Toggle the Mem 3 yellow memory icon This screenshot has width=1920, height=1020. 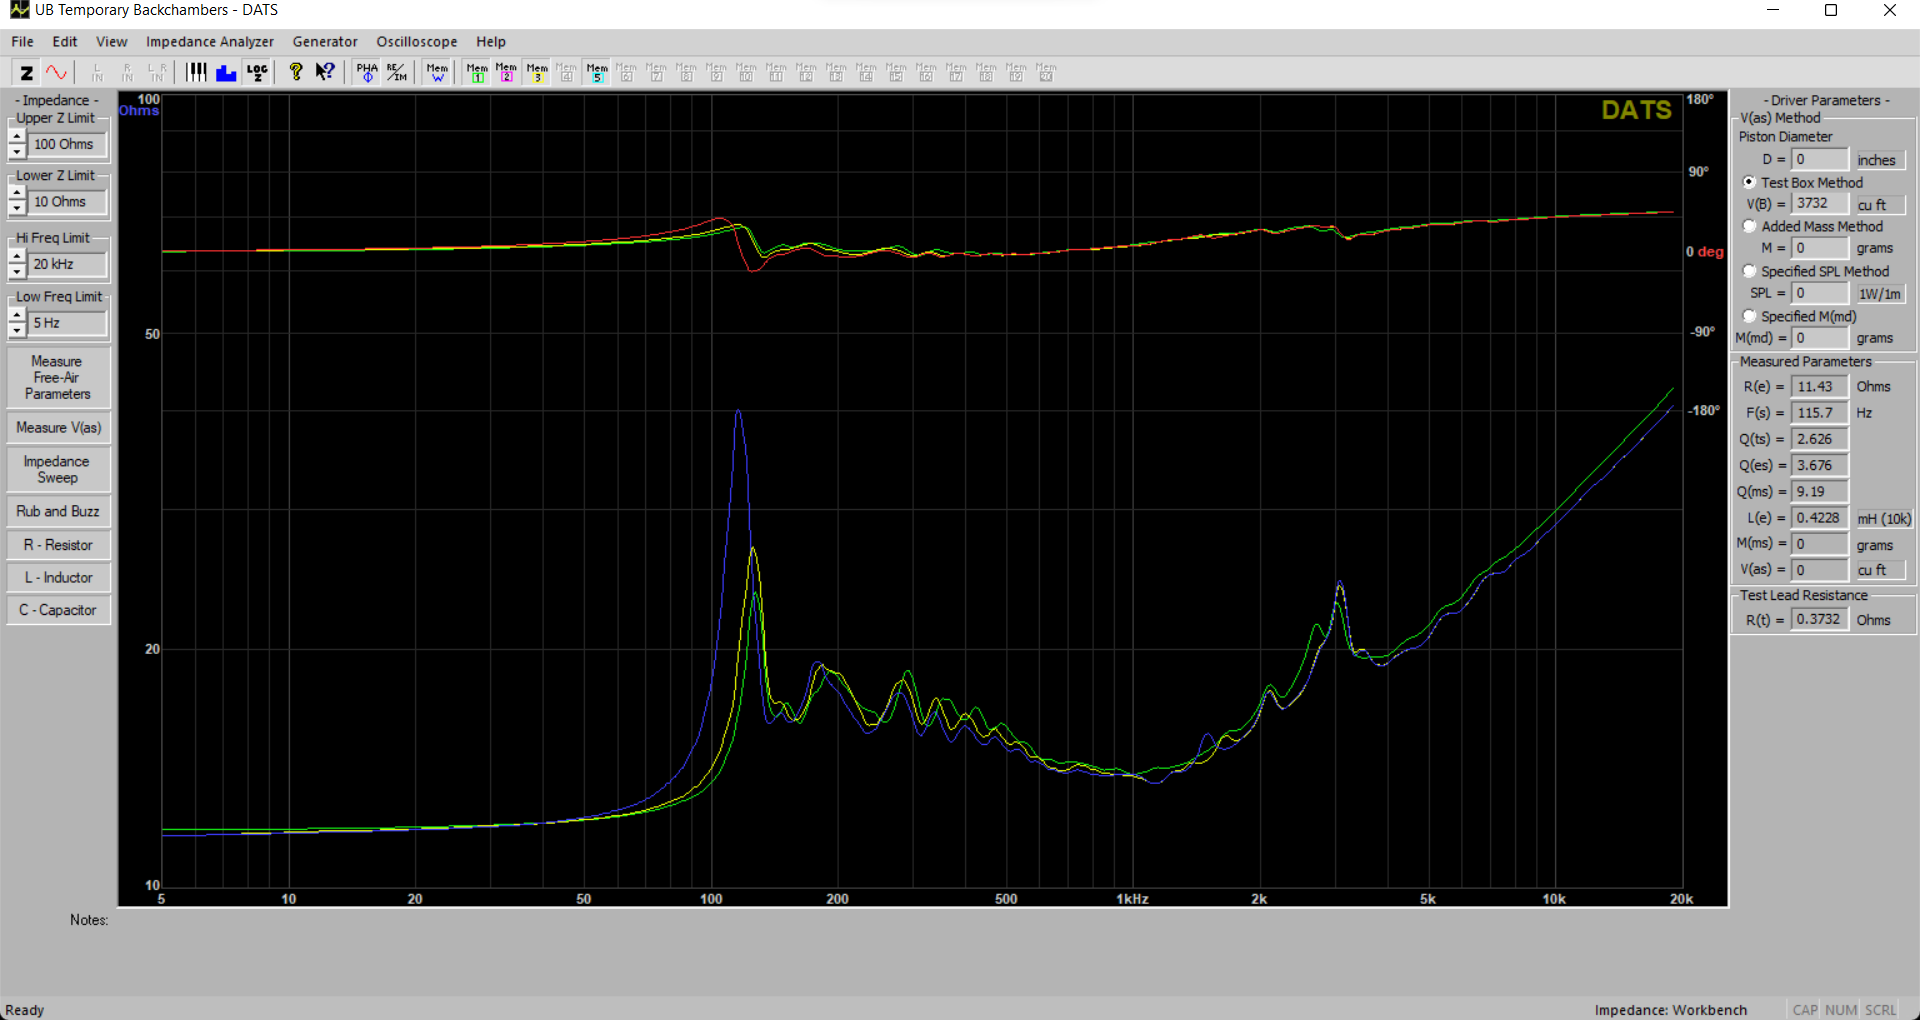(x=537, y=72)
